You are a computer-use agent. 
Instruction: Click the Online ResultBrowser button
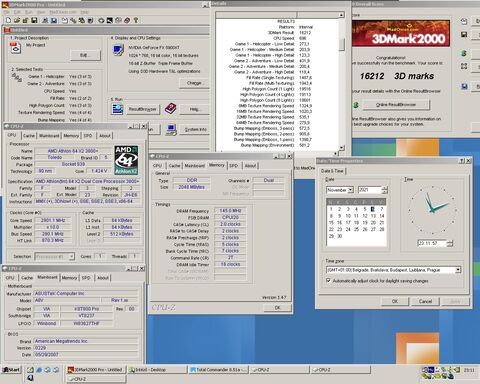click(396, 105)
